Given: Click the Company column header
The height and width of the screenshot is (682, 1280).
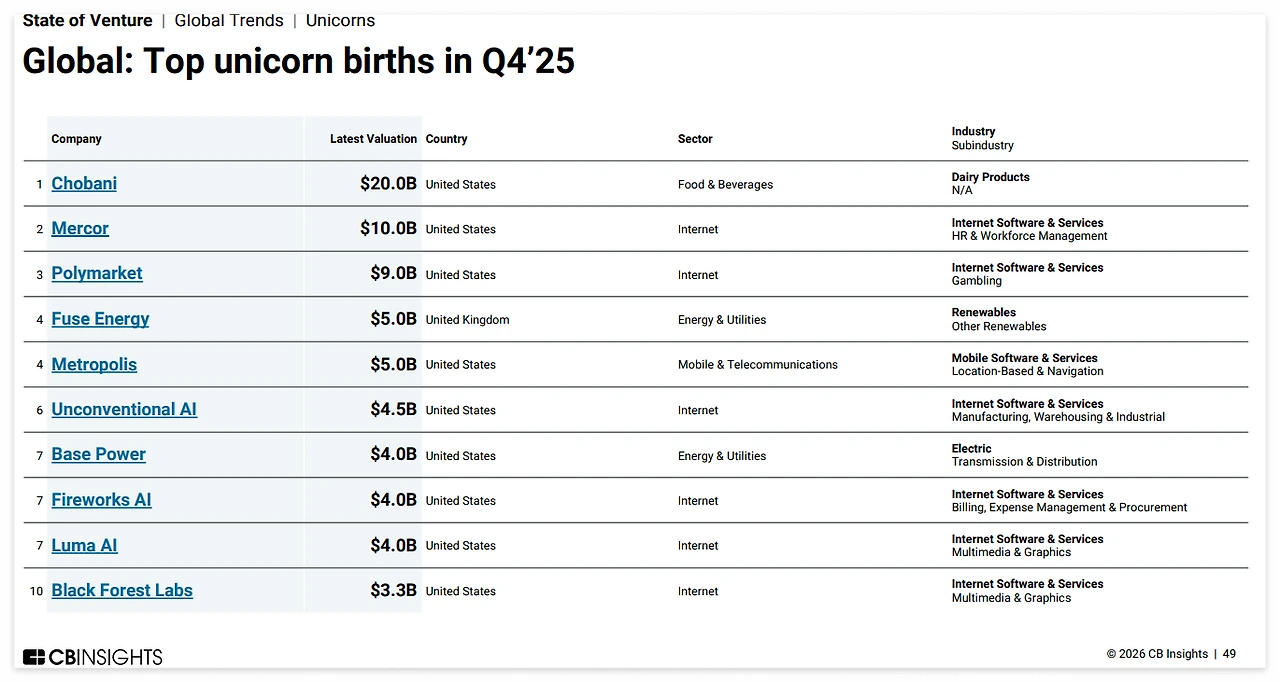Looking at the screenshot, I should [x=77, y=139].
